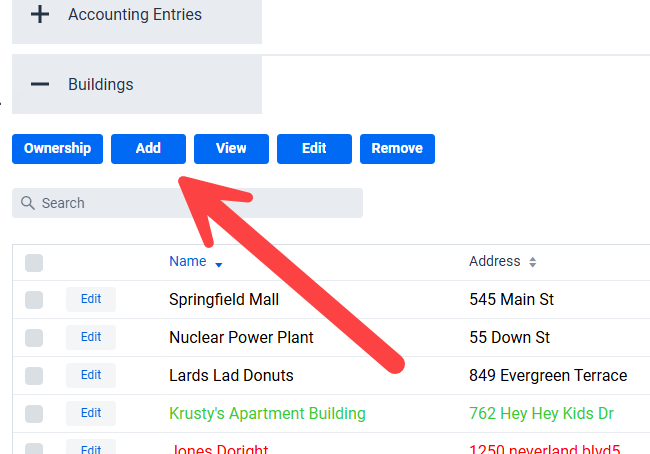
Task: Select the Jones Doright name cell
Action: click(219, 449)
